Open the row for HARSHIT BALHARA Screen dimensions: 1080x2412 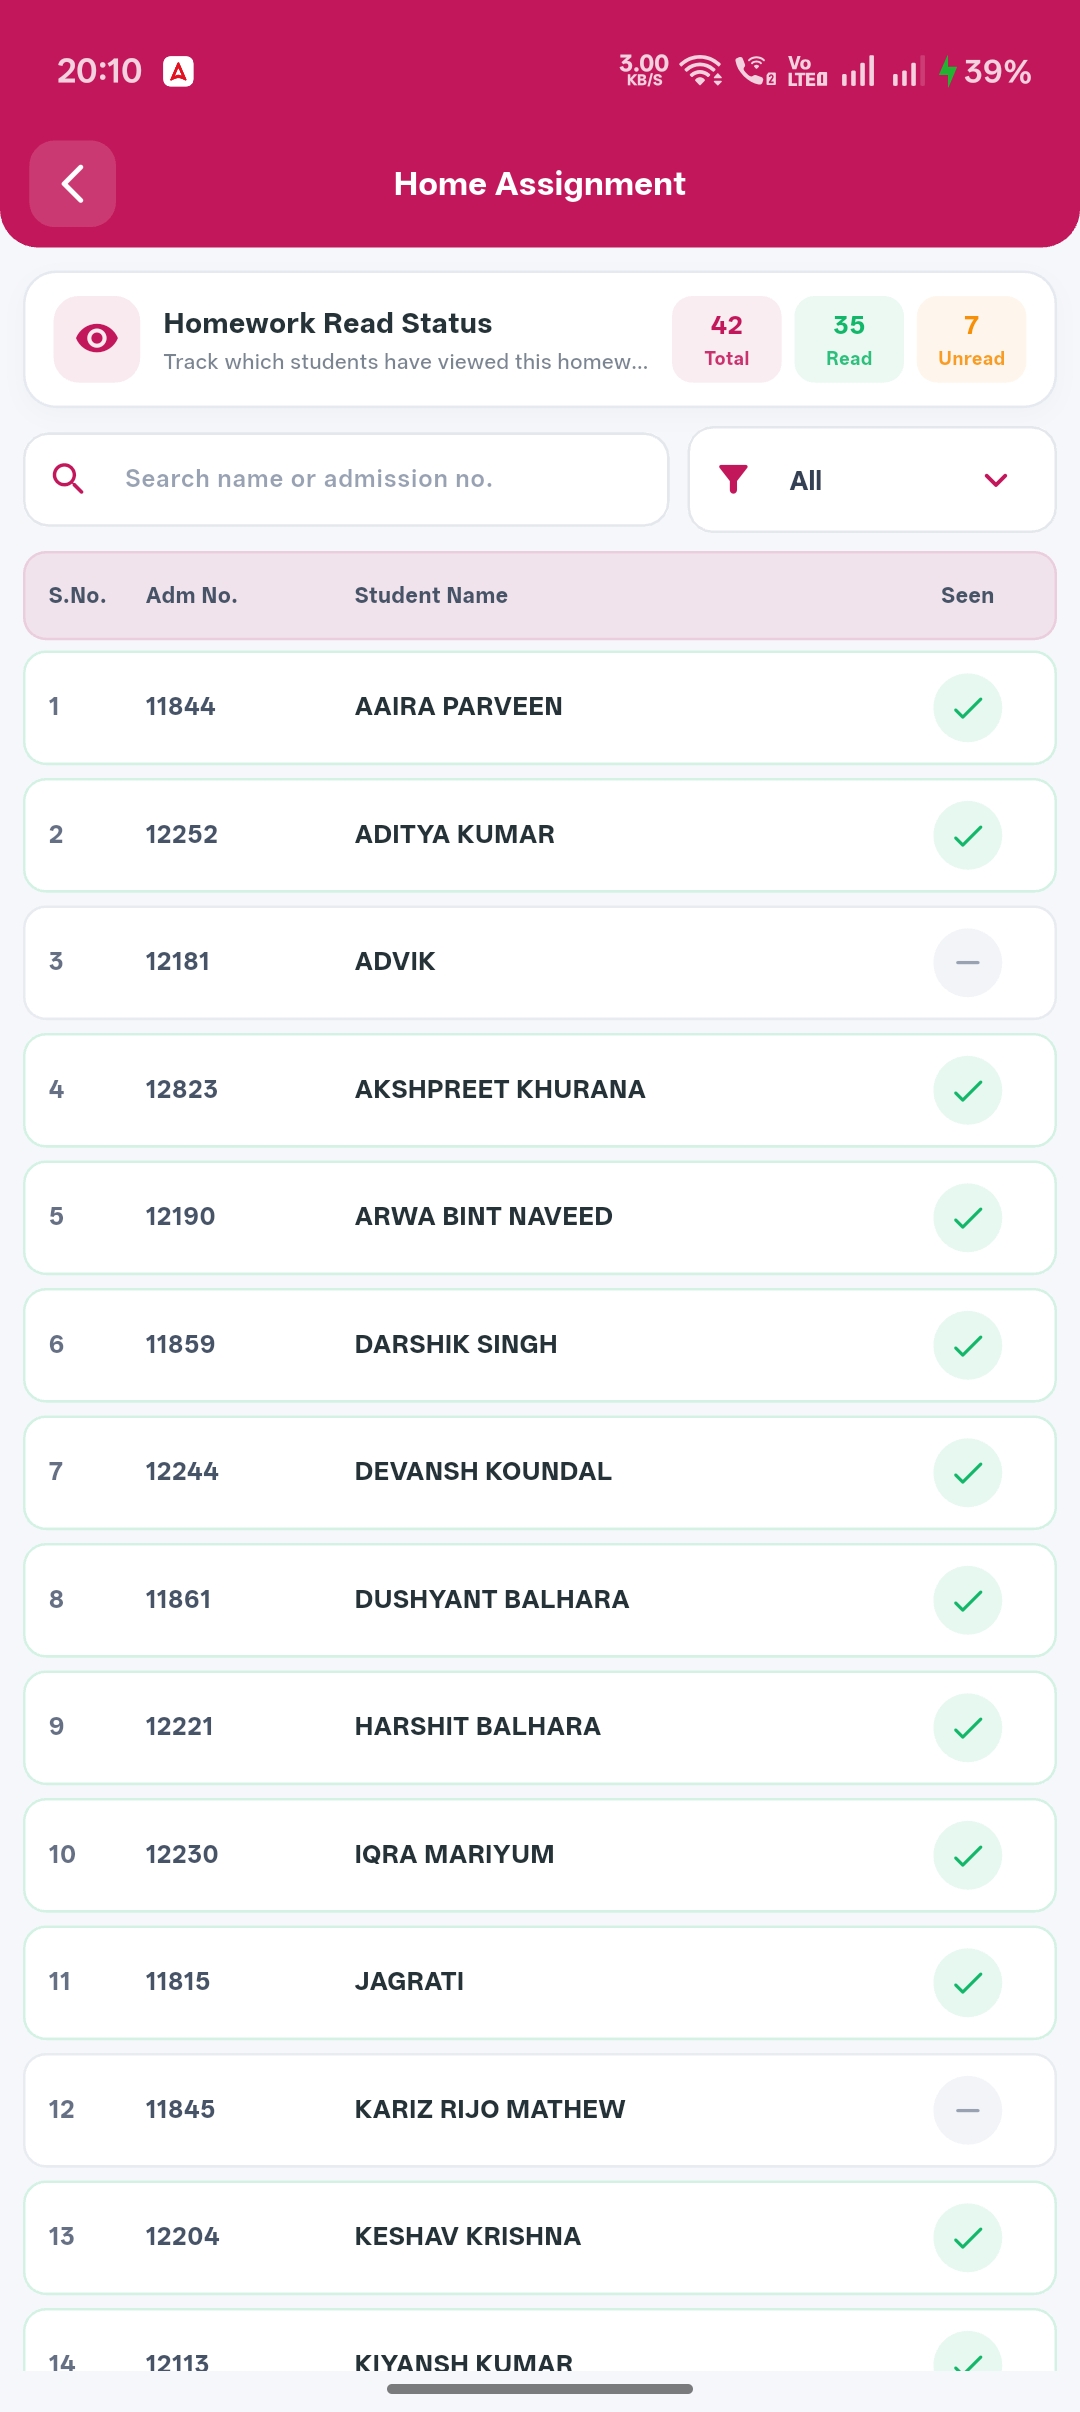click(540, 1728)
